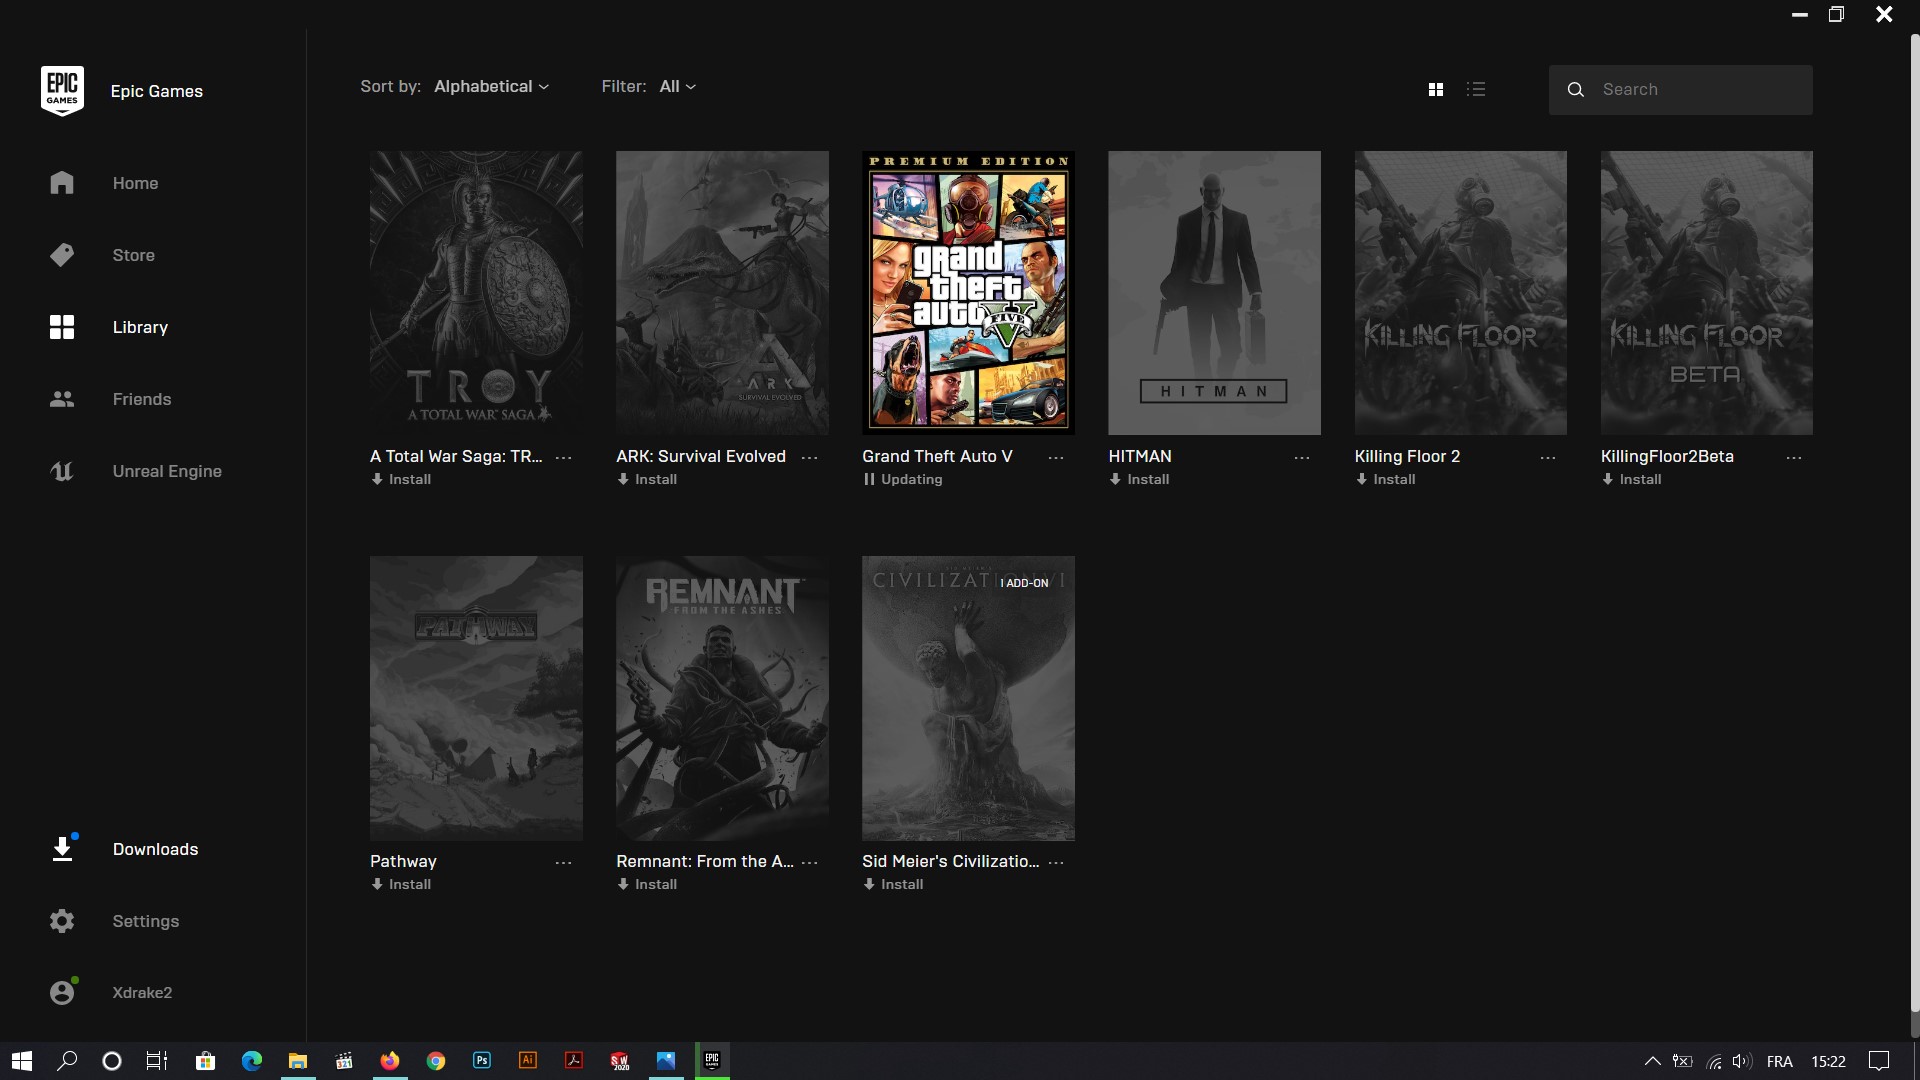Open Killing Floor 2 cover art
The height and width of the screenshot is (1080, 1920).
[1460, 293]
